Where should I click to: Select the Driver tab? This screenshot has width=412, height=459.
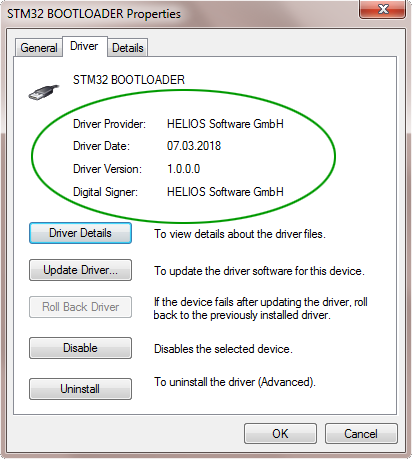(85, 46)
